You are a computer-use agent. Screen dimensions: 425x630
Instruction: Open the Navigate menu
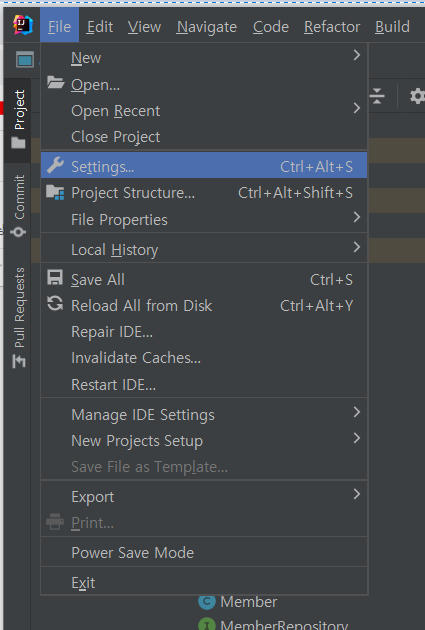pyautogui.click(x=207, y=27)
